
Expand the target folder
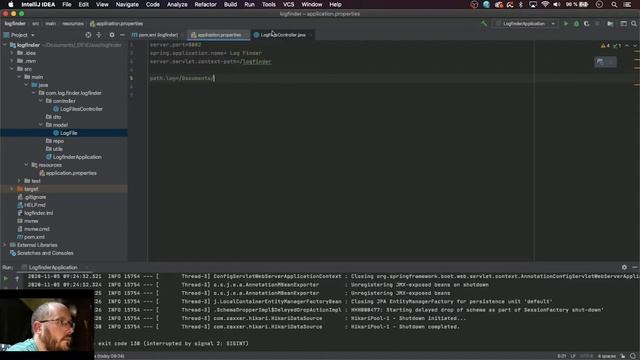(12, 189)
